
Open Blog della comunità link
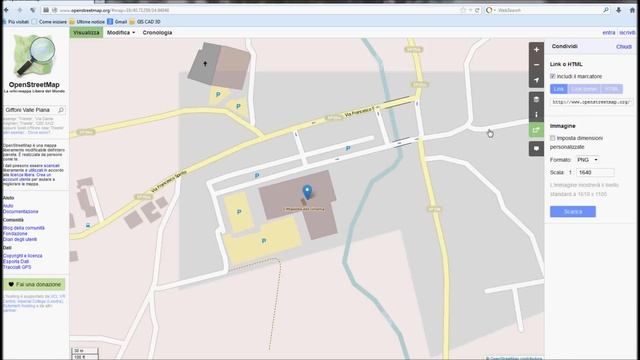click(x=24, y=228)
